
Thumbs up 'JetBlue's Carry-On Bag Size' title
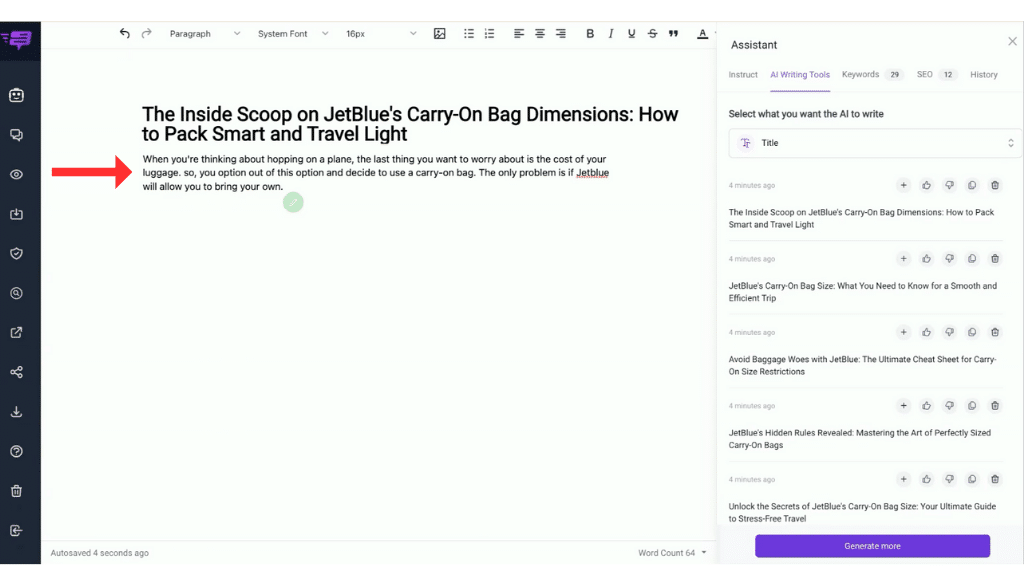coord(926,259)
